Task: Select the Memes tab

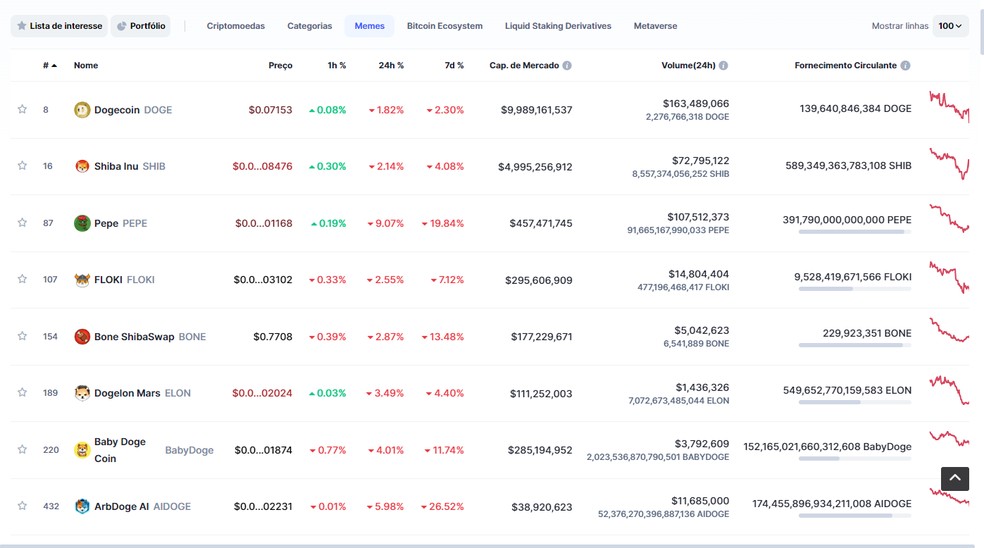Action: [x=370, y=26]
